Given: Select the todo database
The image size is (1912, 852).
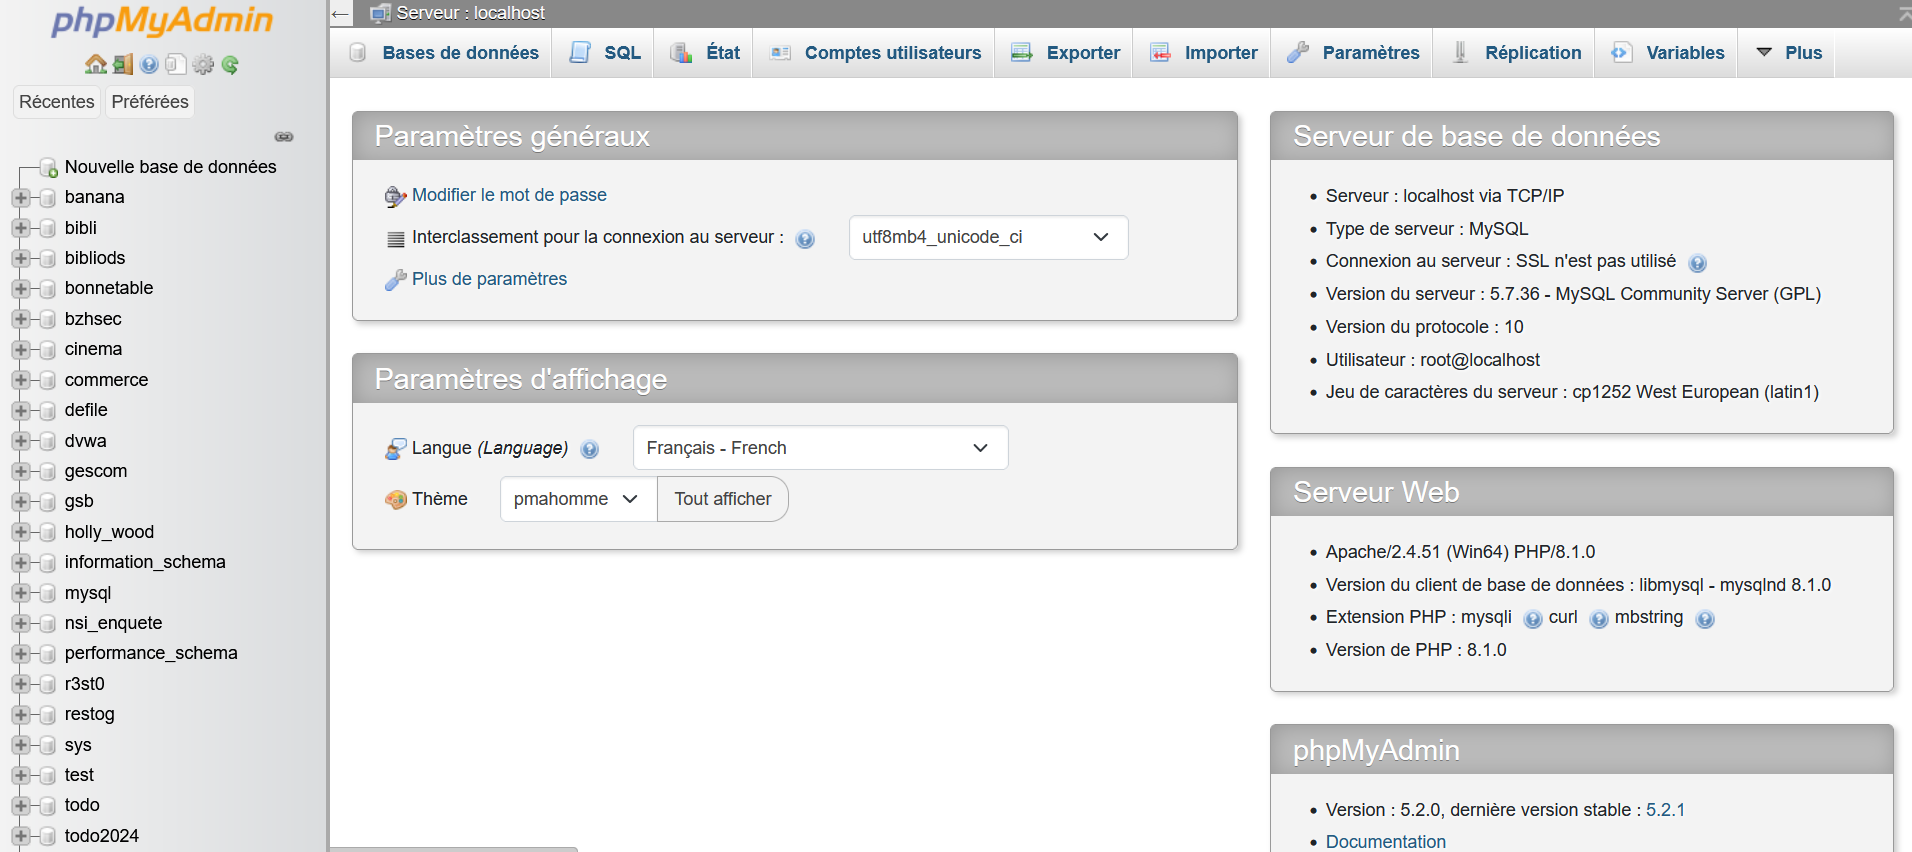Looking at the screenshot, I should 82,805.
